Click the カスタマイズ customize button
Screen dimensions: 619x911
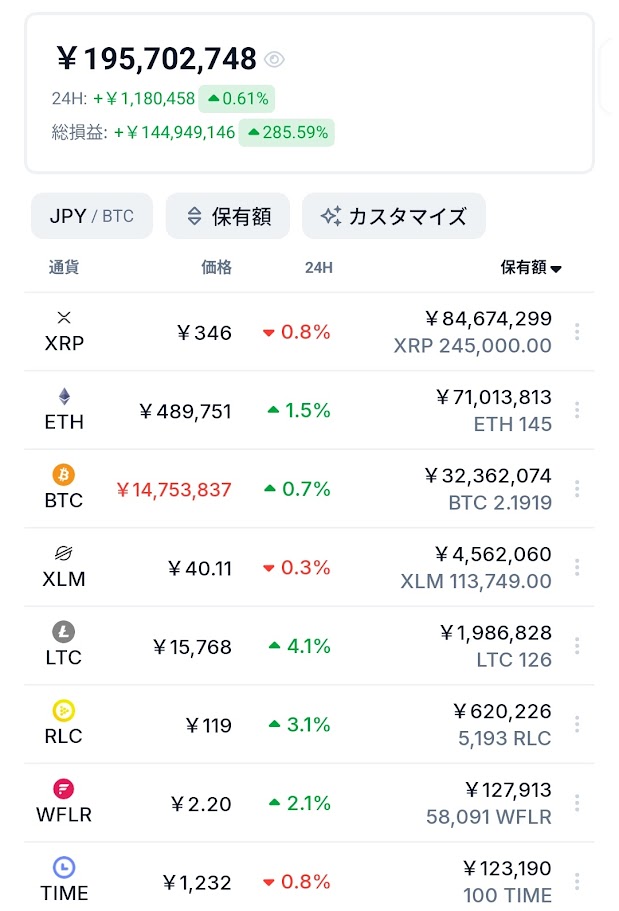[x=394, y=216]
